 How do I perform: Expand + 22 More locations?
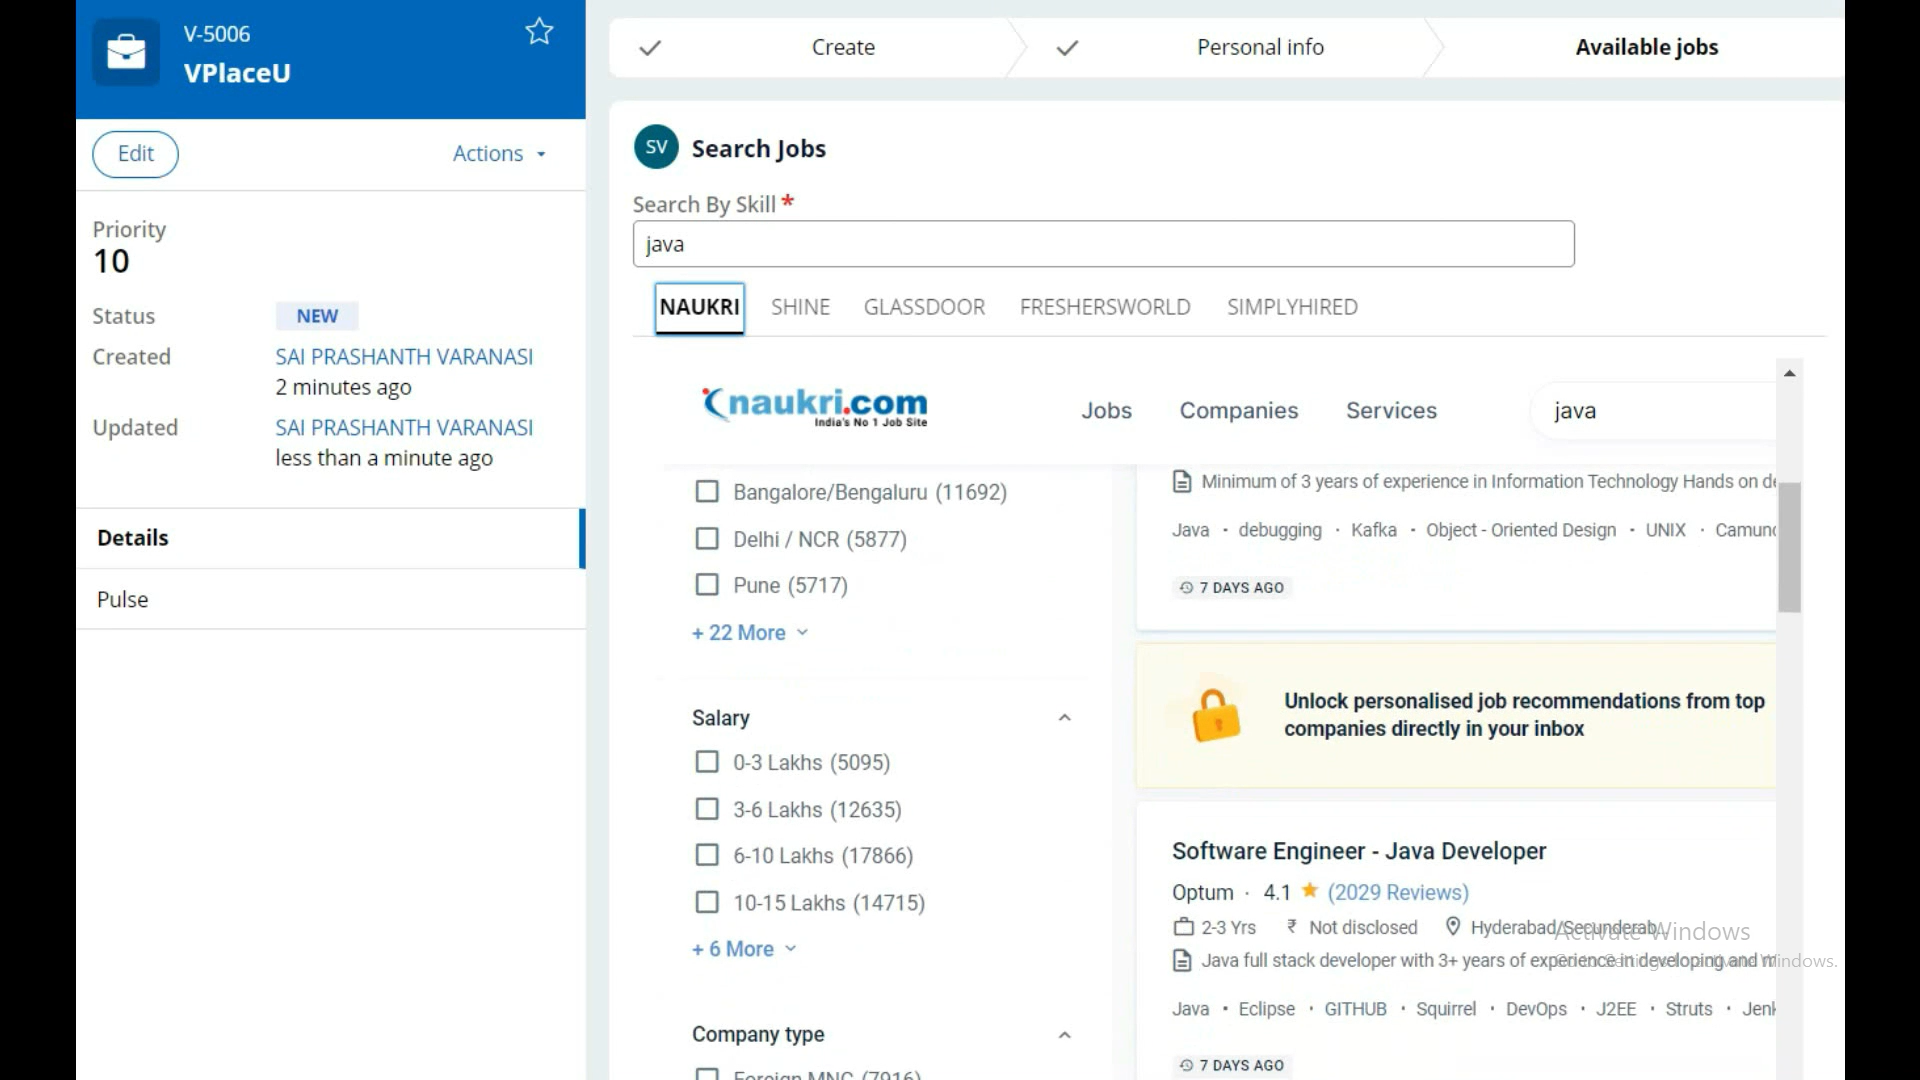[x=749, y=633]
